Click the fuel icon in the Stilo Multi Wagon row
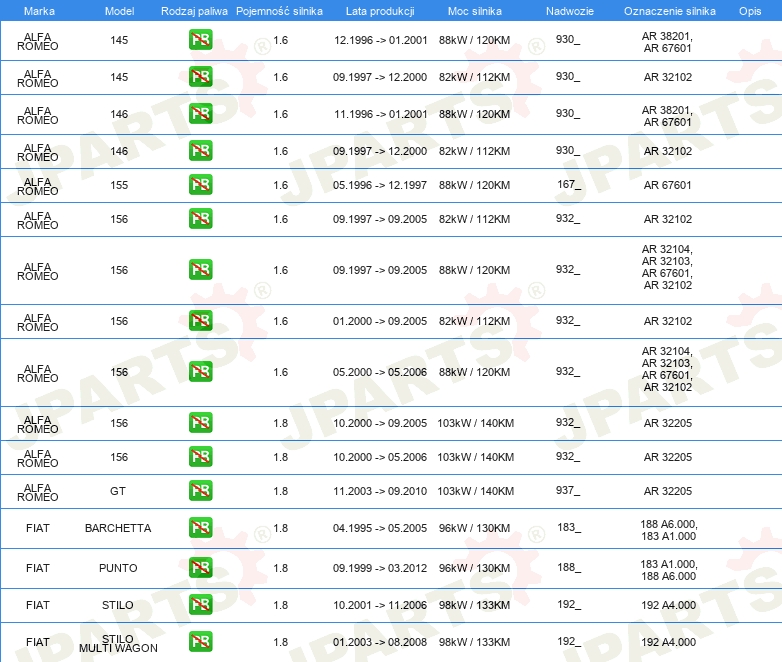Image resolution: width=782 pixels, height=662 pixels. tap(200, 642)
